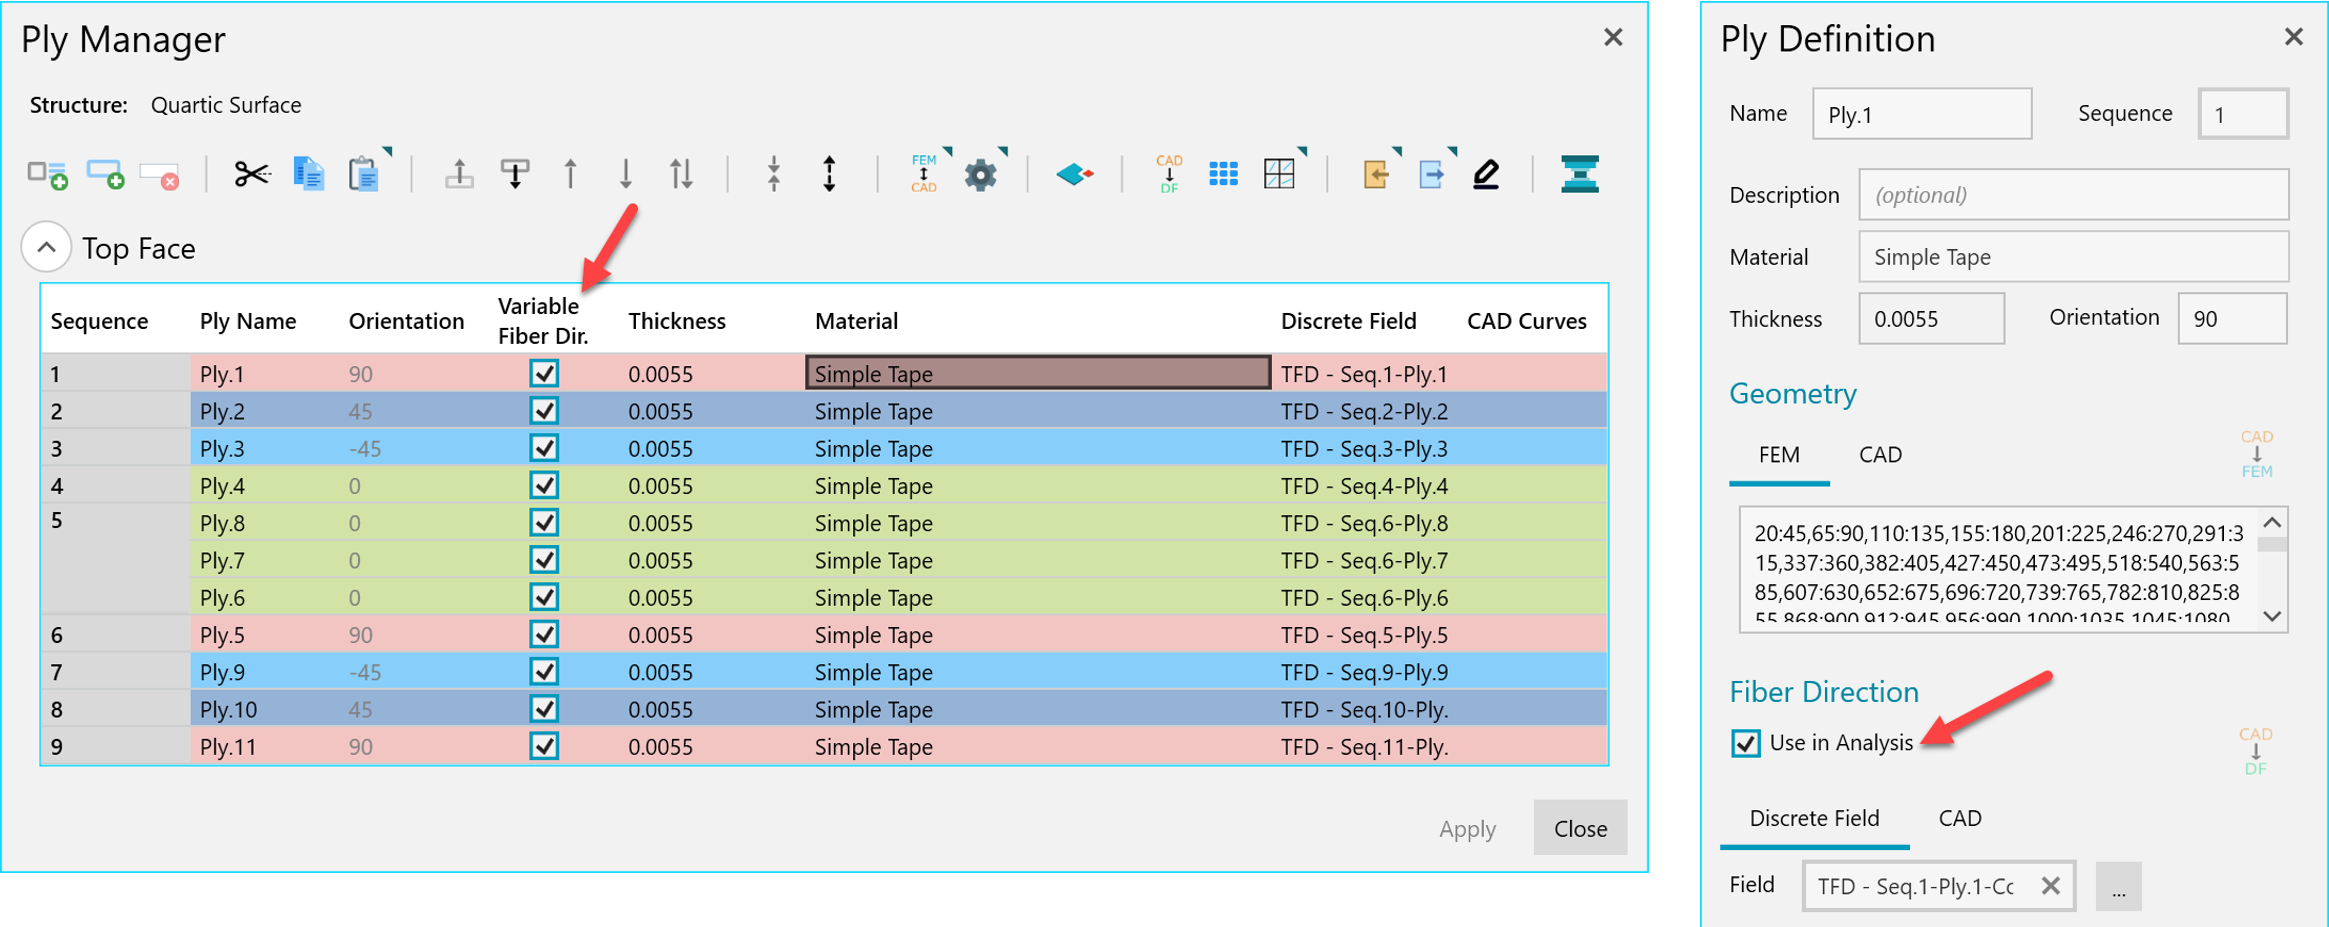
Task: Click the four-pane table layout icon
Action: pos(1279,174)
